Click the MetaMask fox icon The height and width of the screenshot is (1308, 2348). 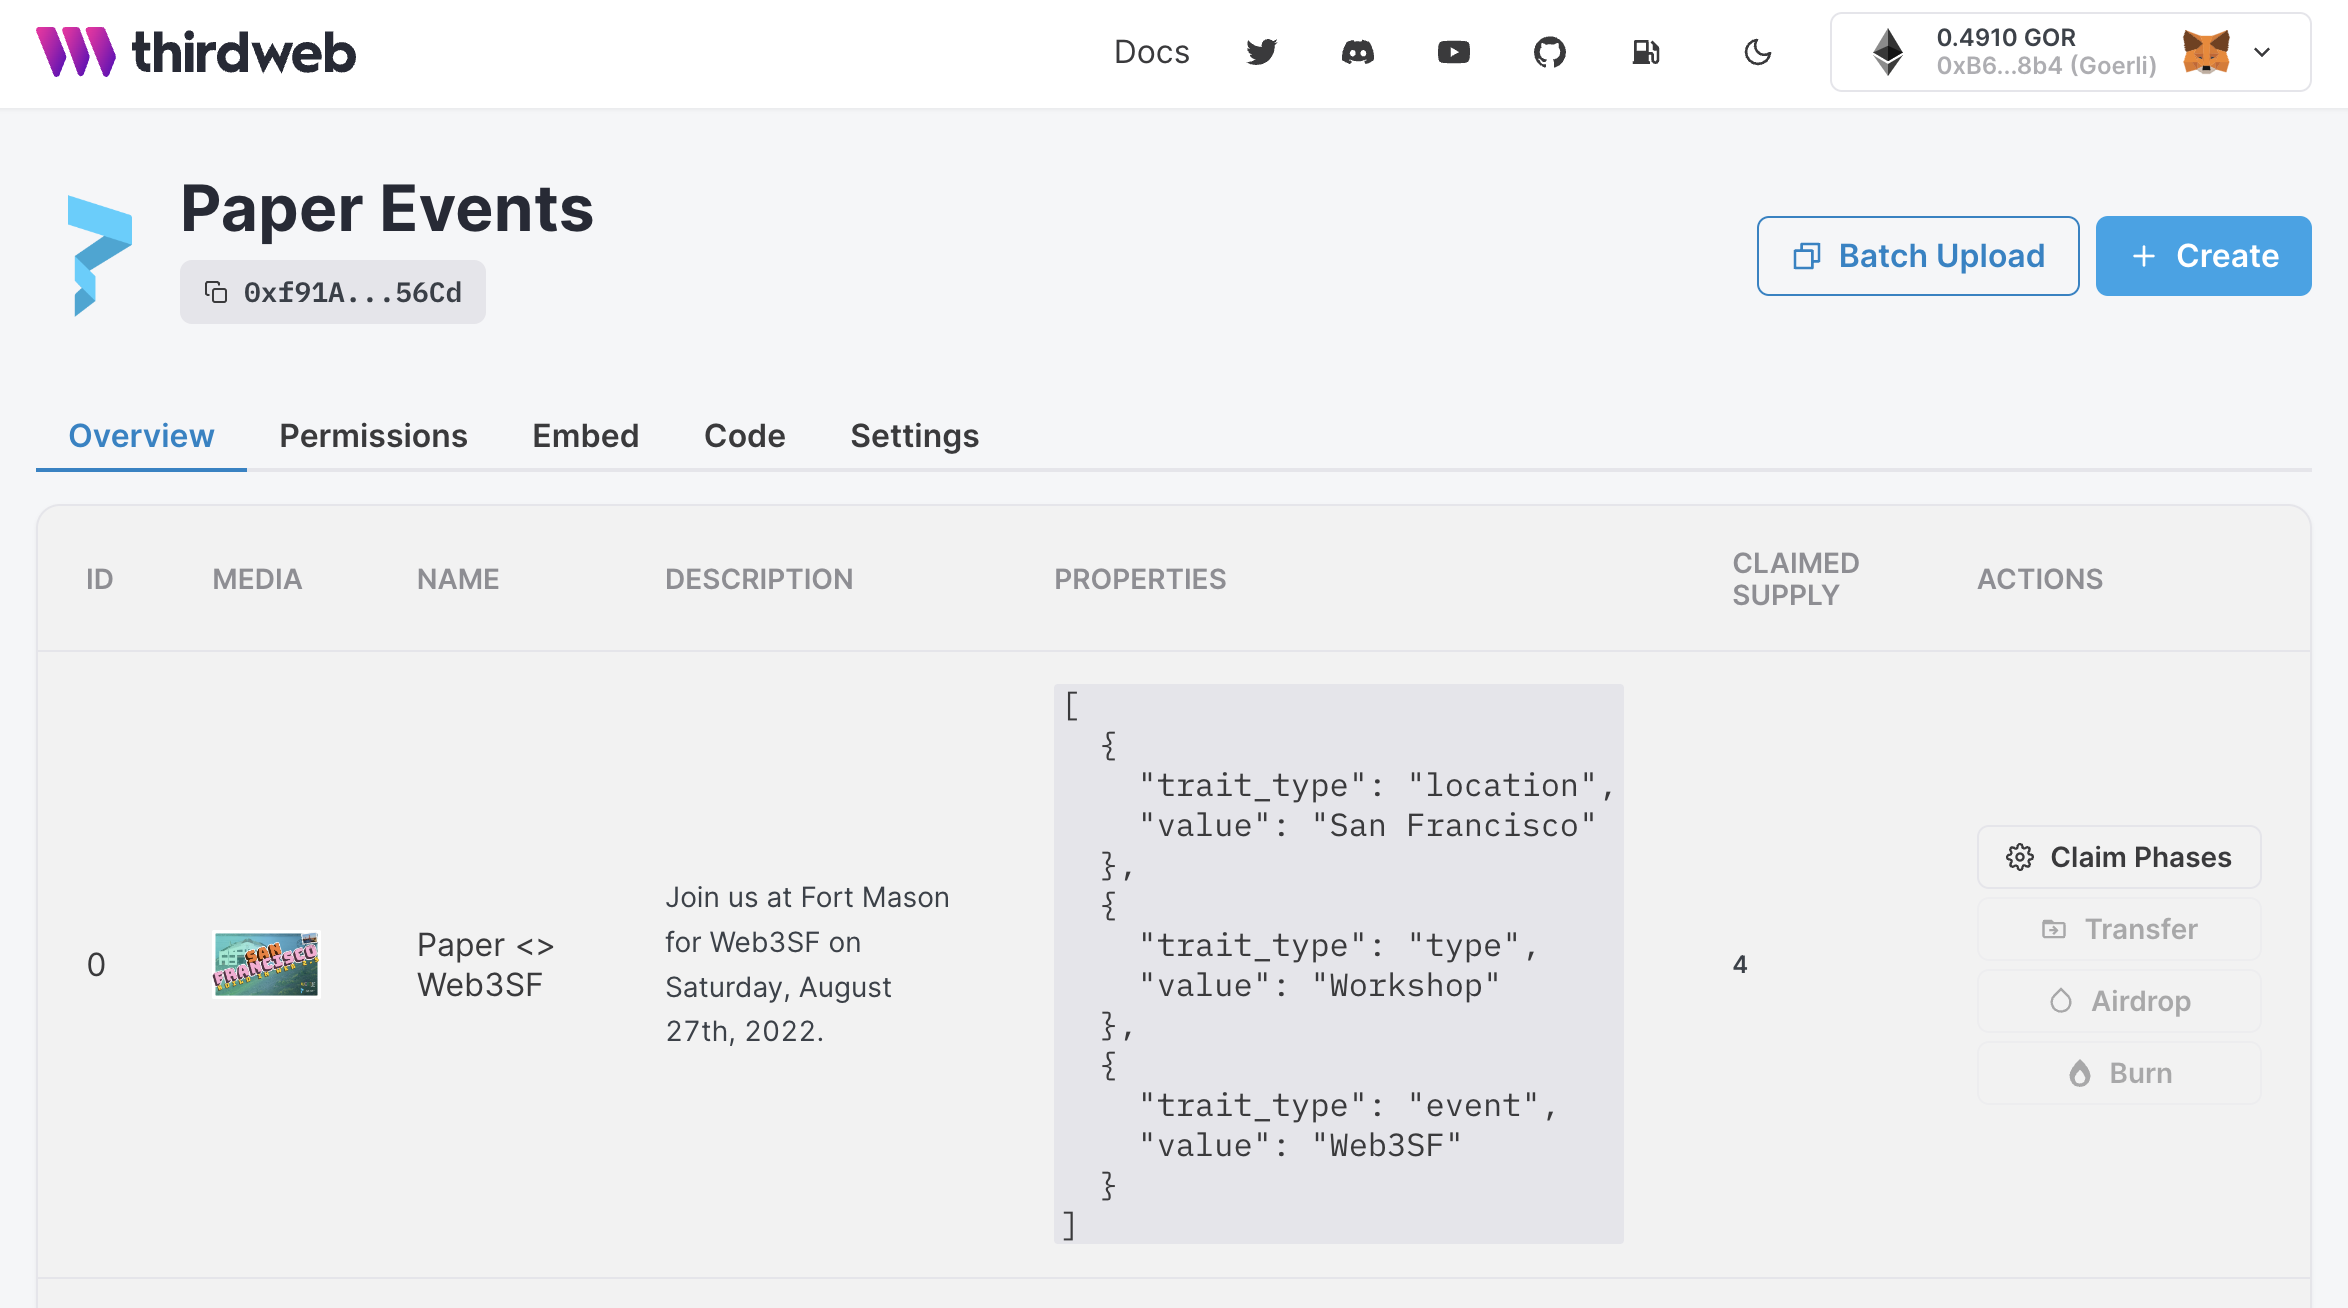[2205, 52]
